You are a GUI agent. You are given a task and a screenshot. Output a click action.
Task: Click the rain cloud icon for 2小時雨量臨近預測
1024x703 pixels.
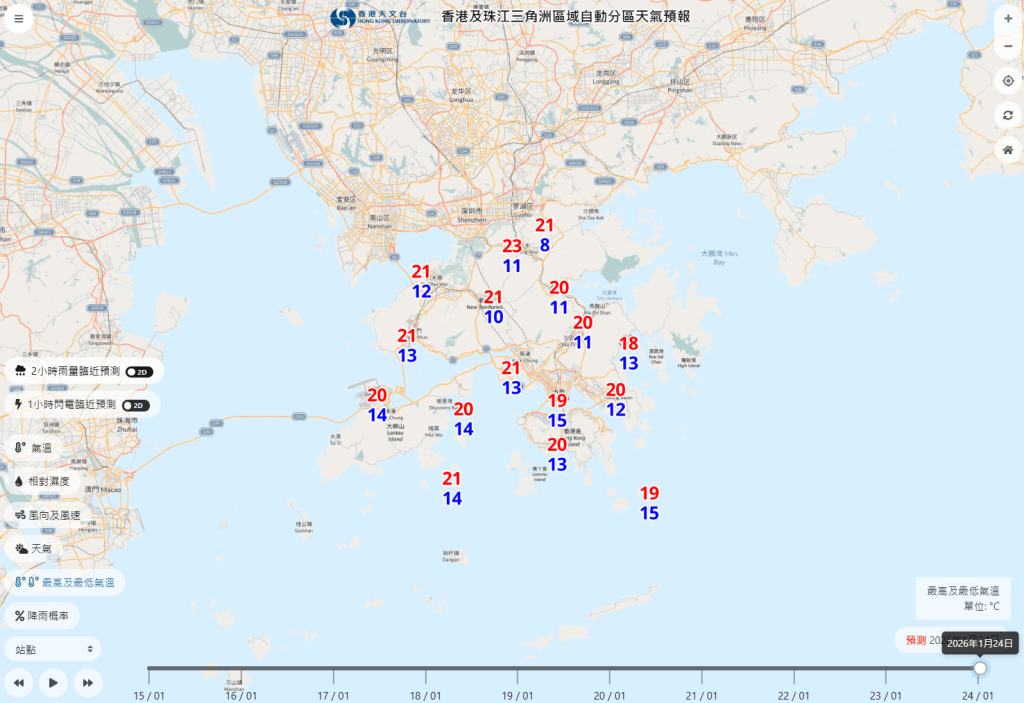tap(20, 370)
